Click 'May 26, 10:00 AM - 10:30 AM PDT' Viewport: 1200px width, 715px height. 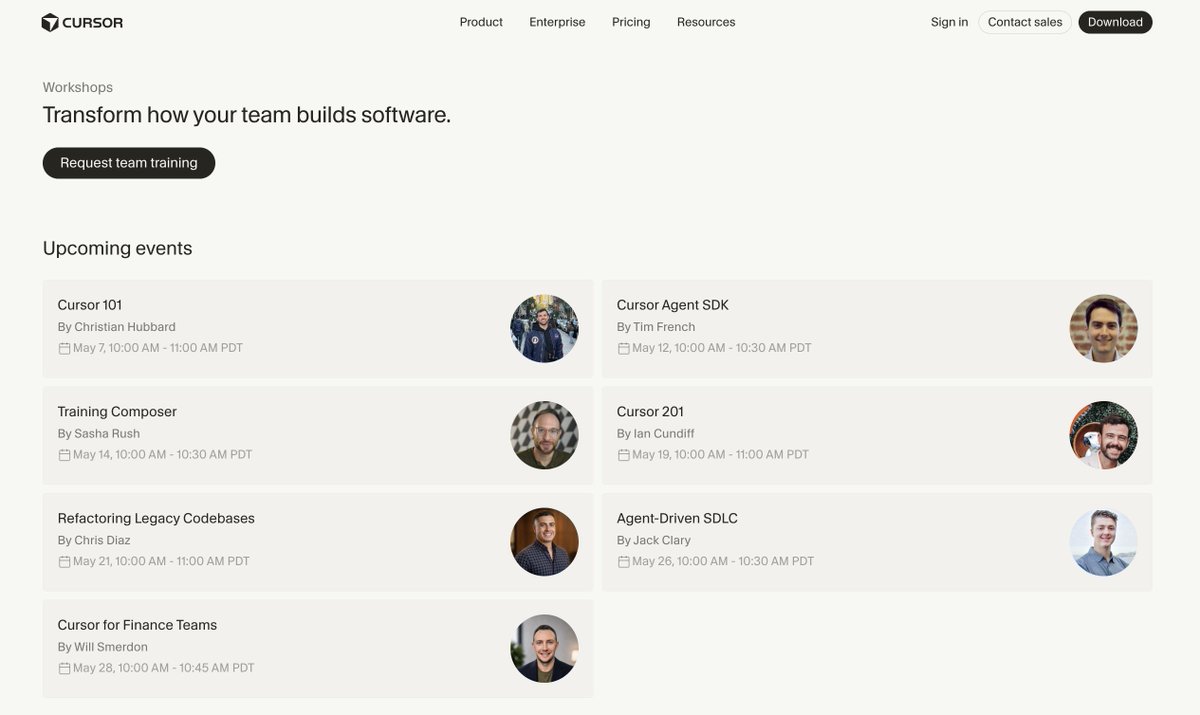[x=723, y=562]
